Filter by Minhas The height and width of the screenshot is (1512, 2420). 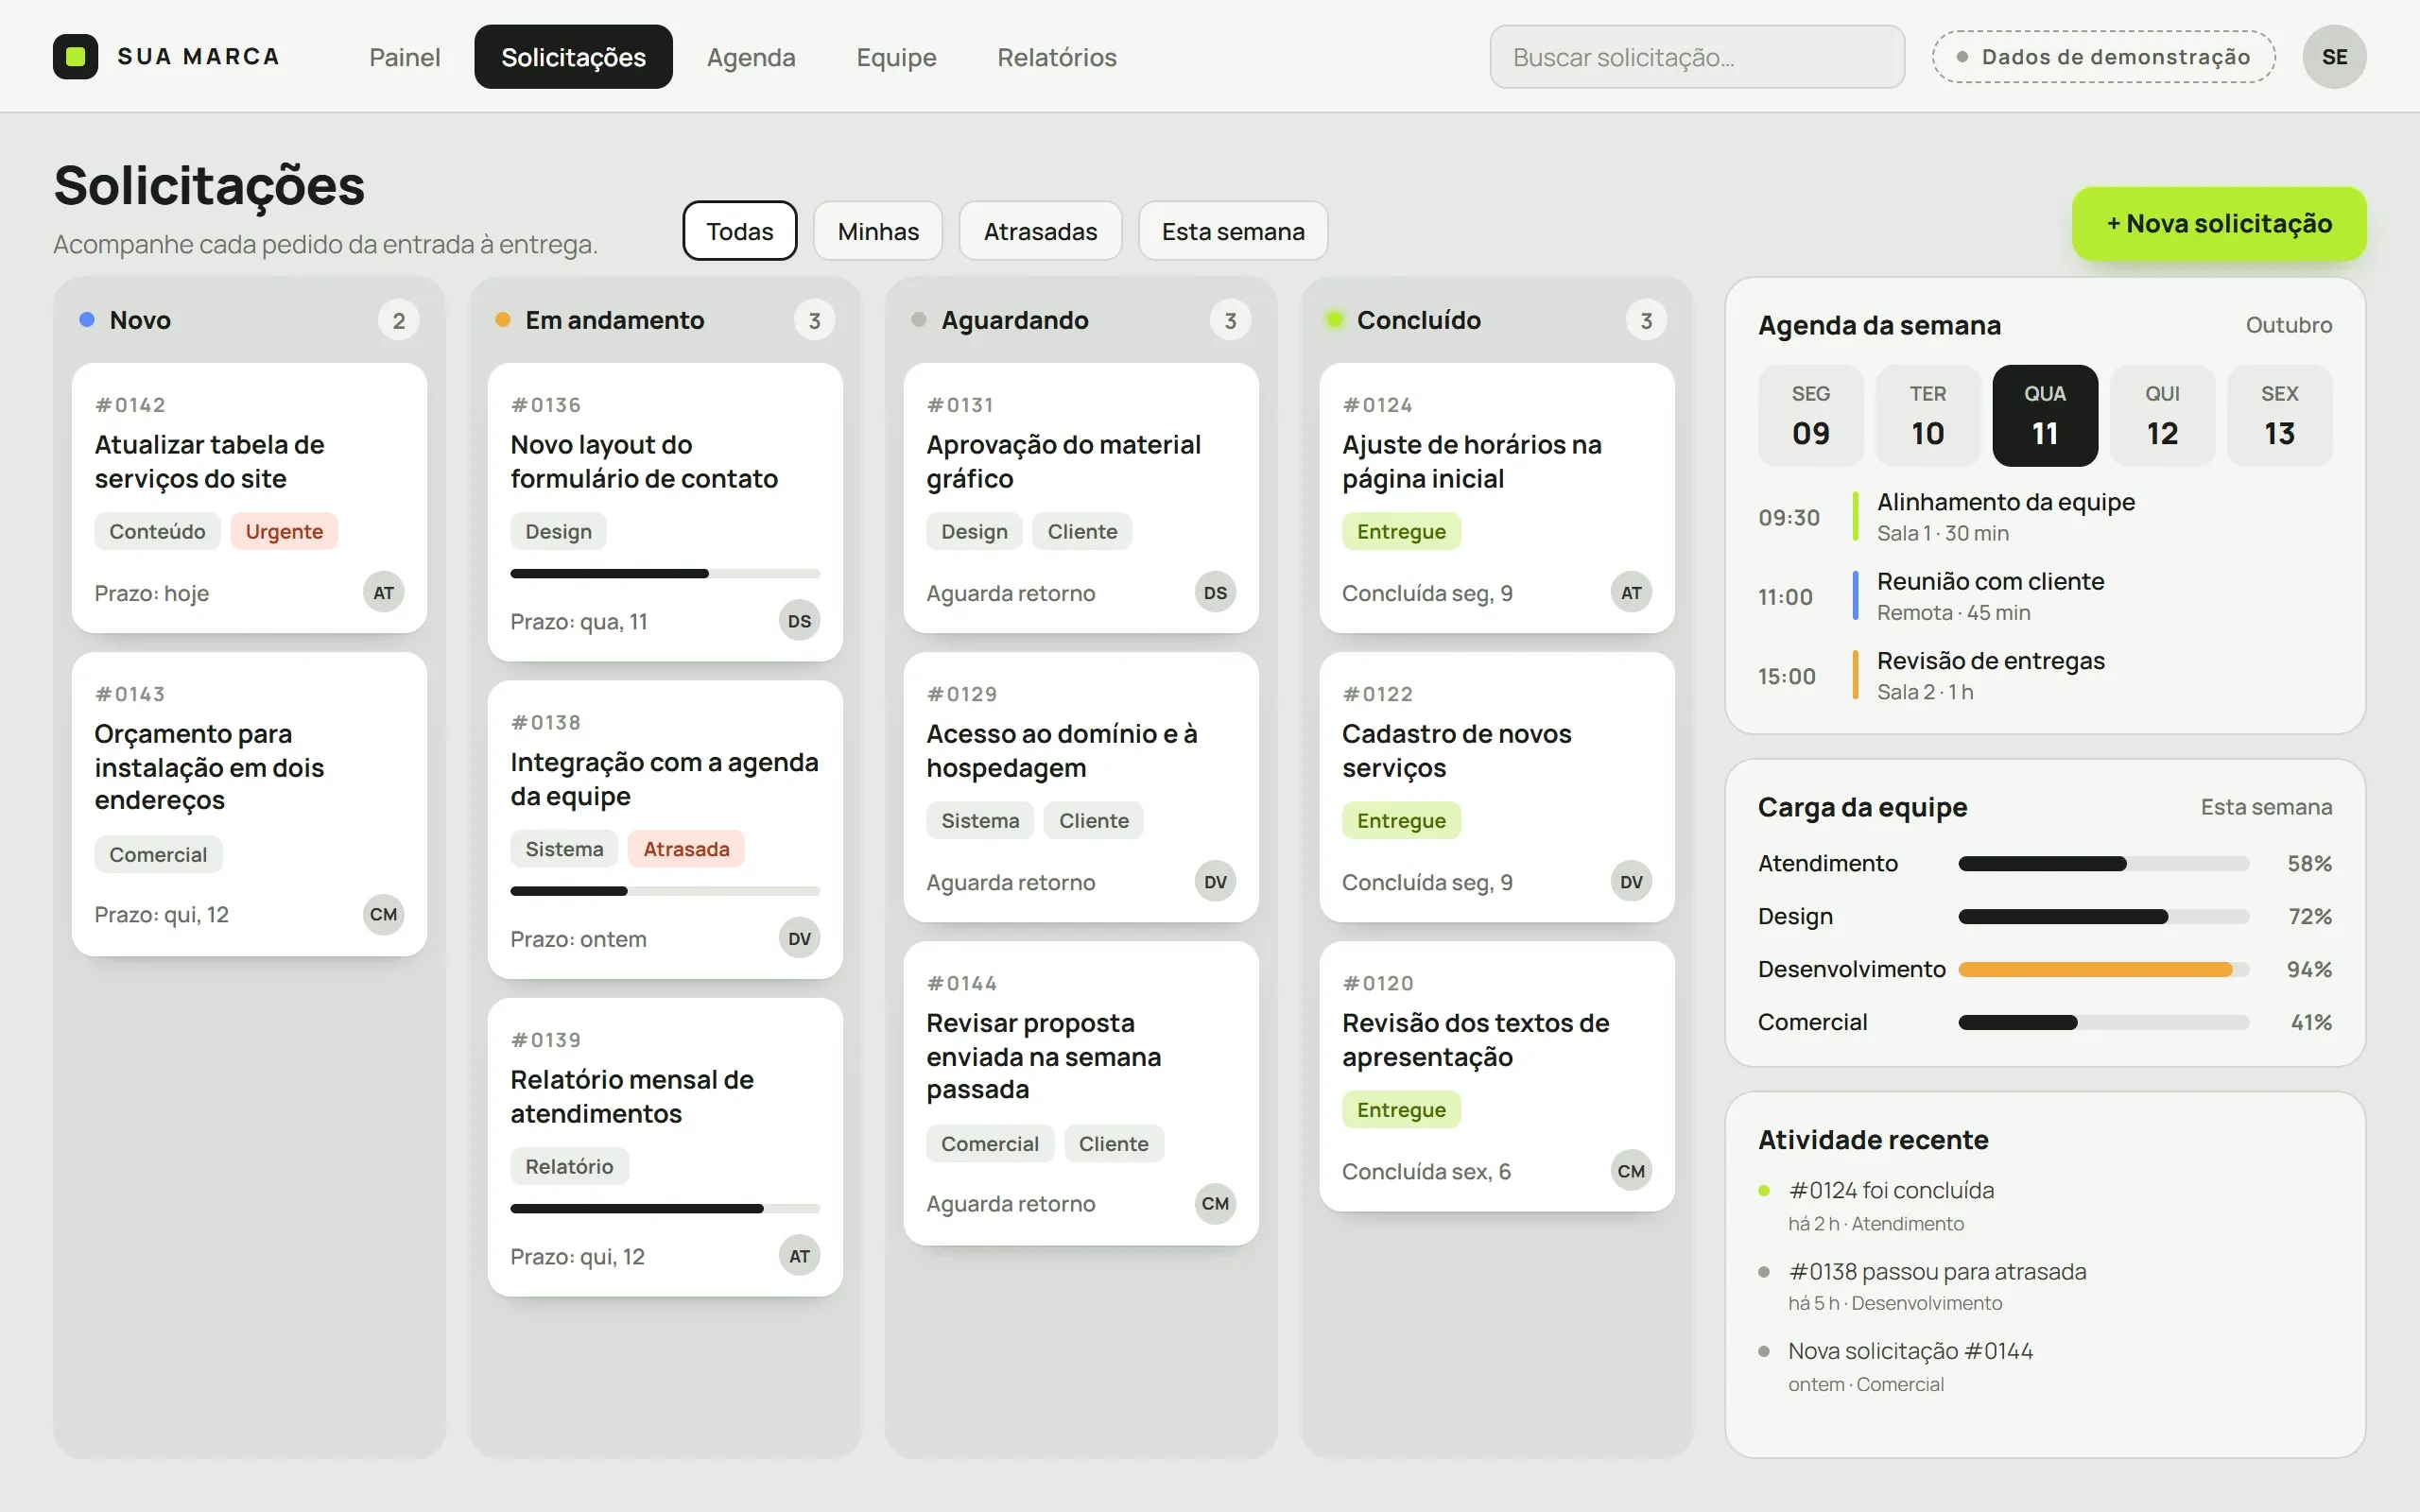point(878,231)
